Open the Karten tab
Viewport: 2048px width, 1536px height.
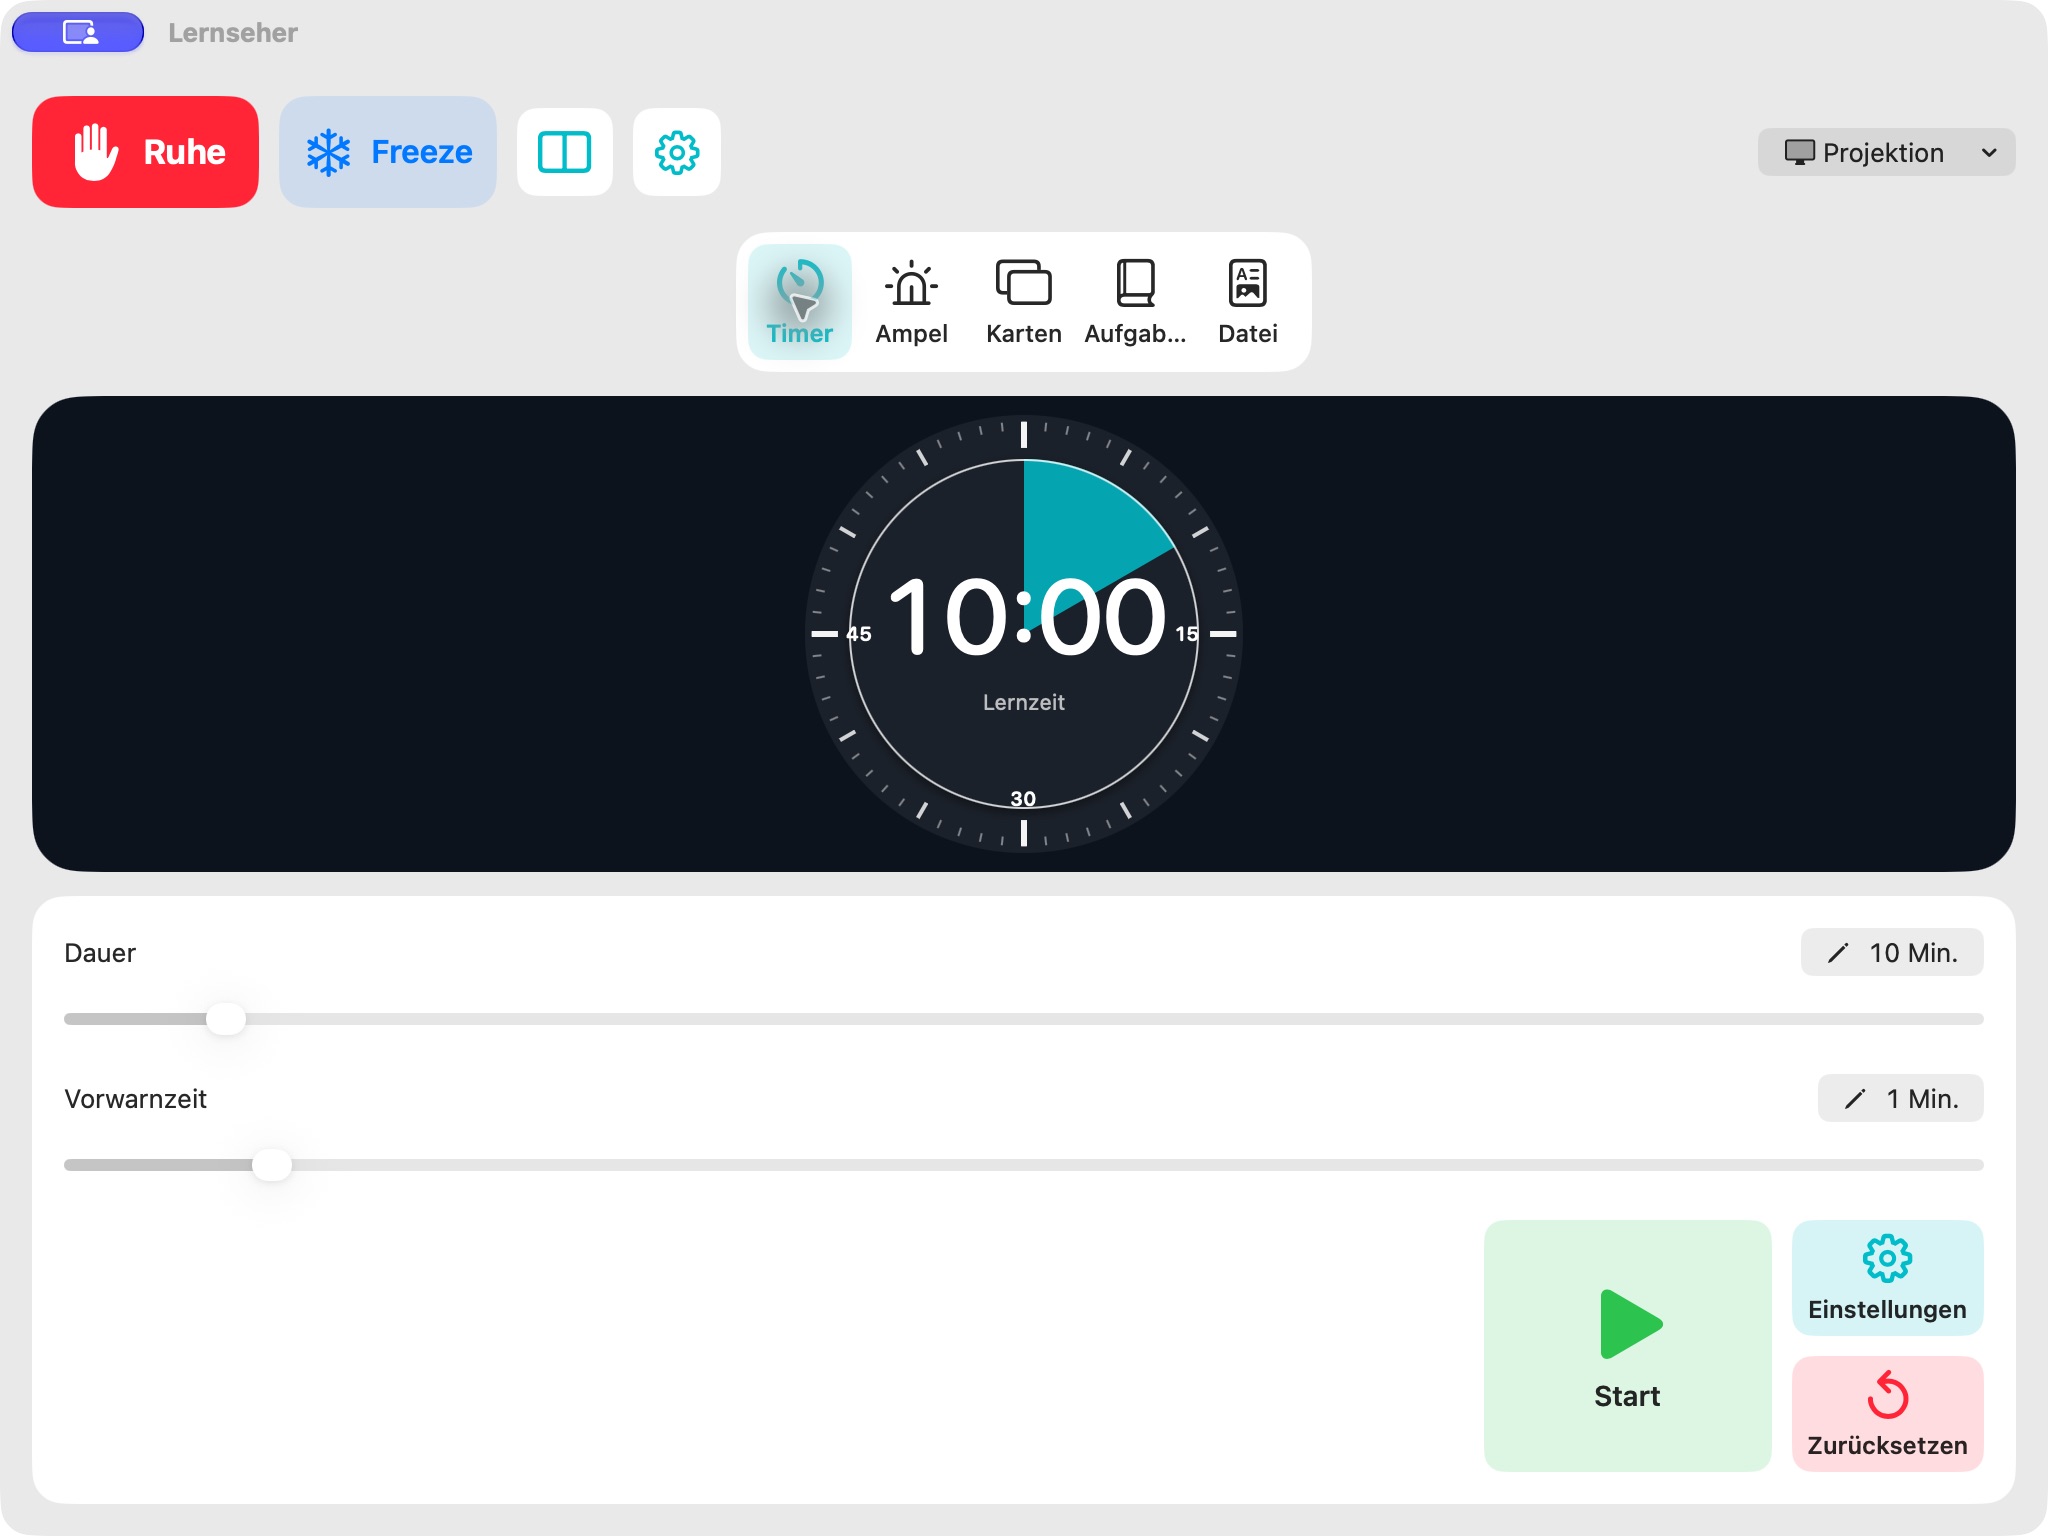tap(1024, 302)
